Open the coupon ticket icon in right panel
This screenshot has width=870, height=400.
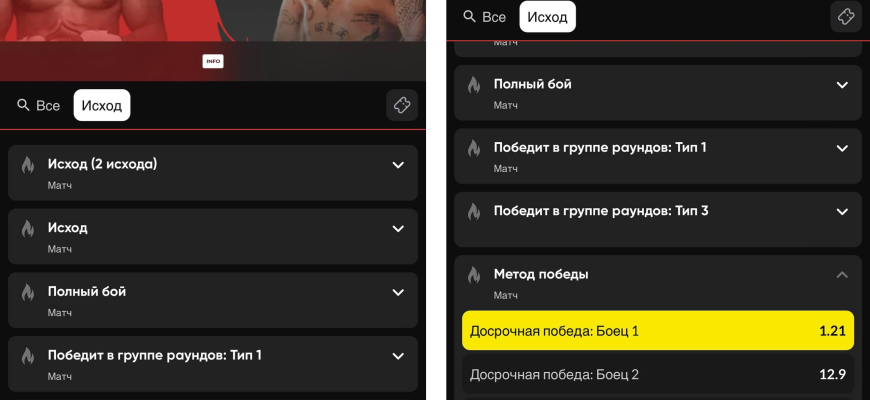[x=845, y=17]
